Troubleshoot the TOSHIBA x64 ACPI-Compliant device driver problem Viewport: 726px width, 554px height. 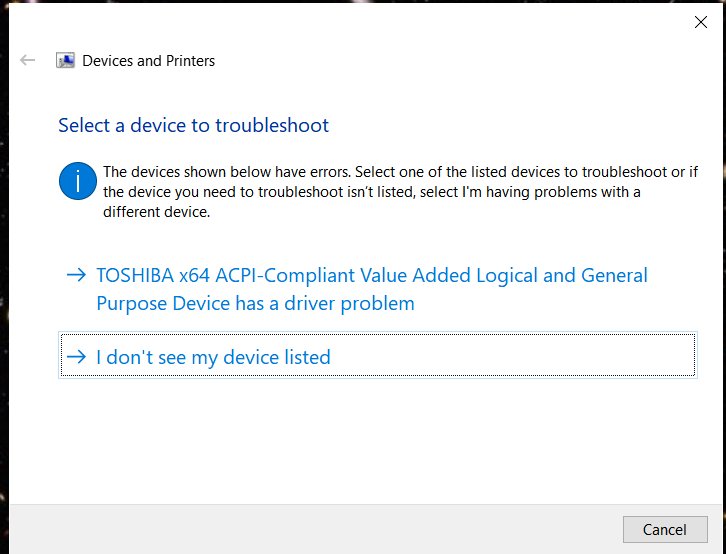(x=377, y=289)
